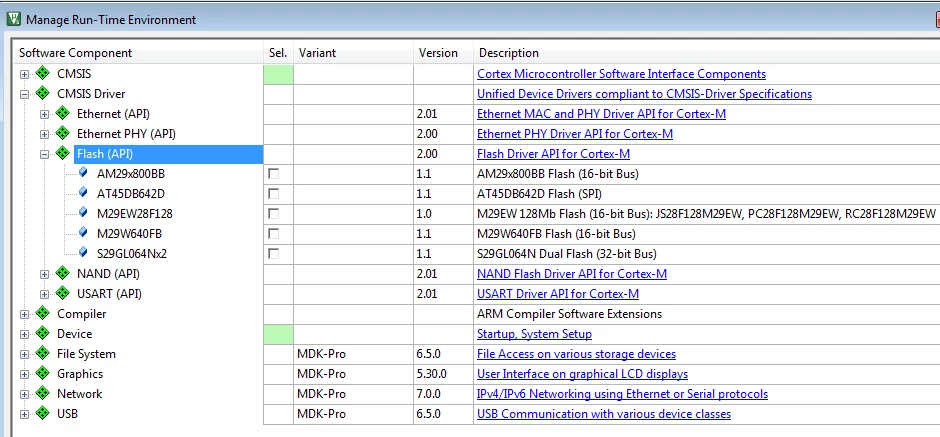This screenshot has width=940, height=437.
Task: Click the diamond icon for USART (API)
Action: 62,293
